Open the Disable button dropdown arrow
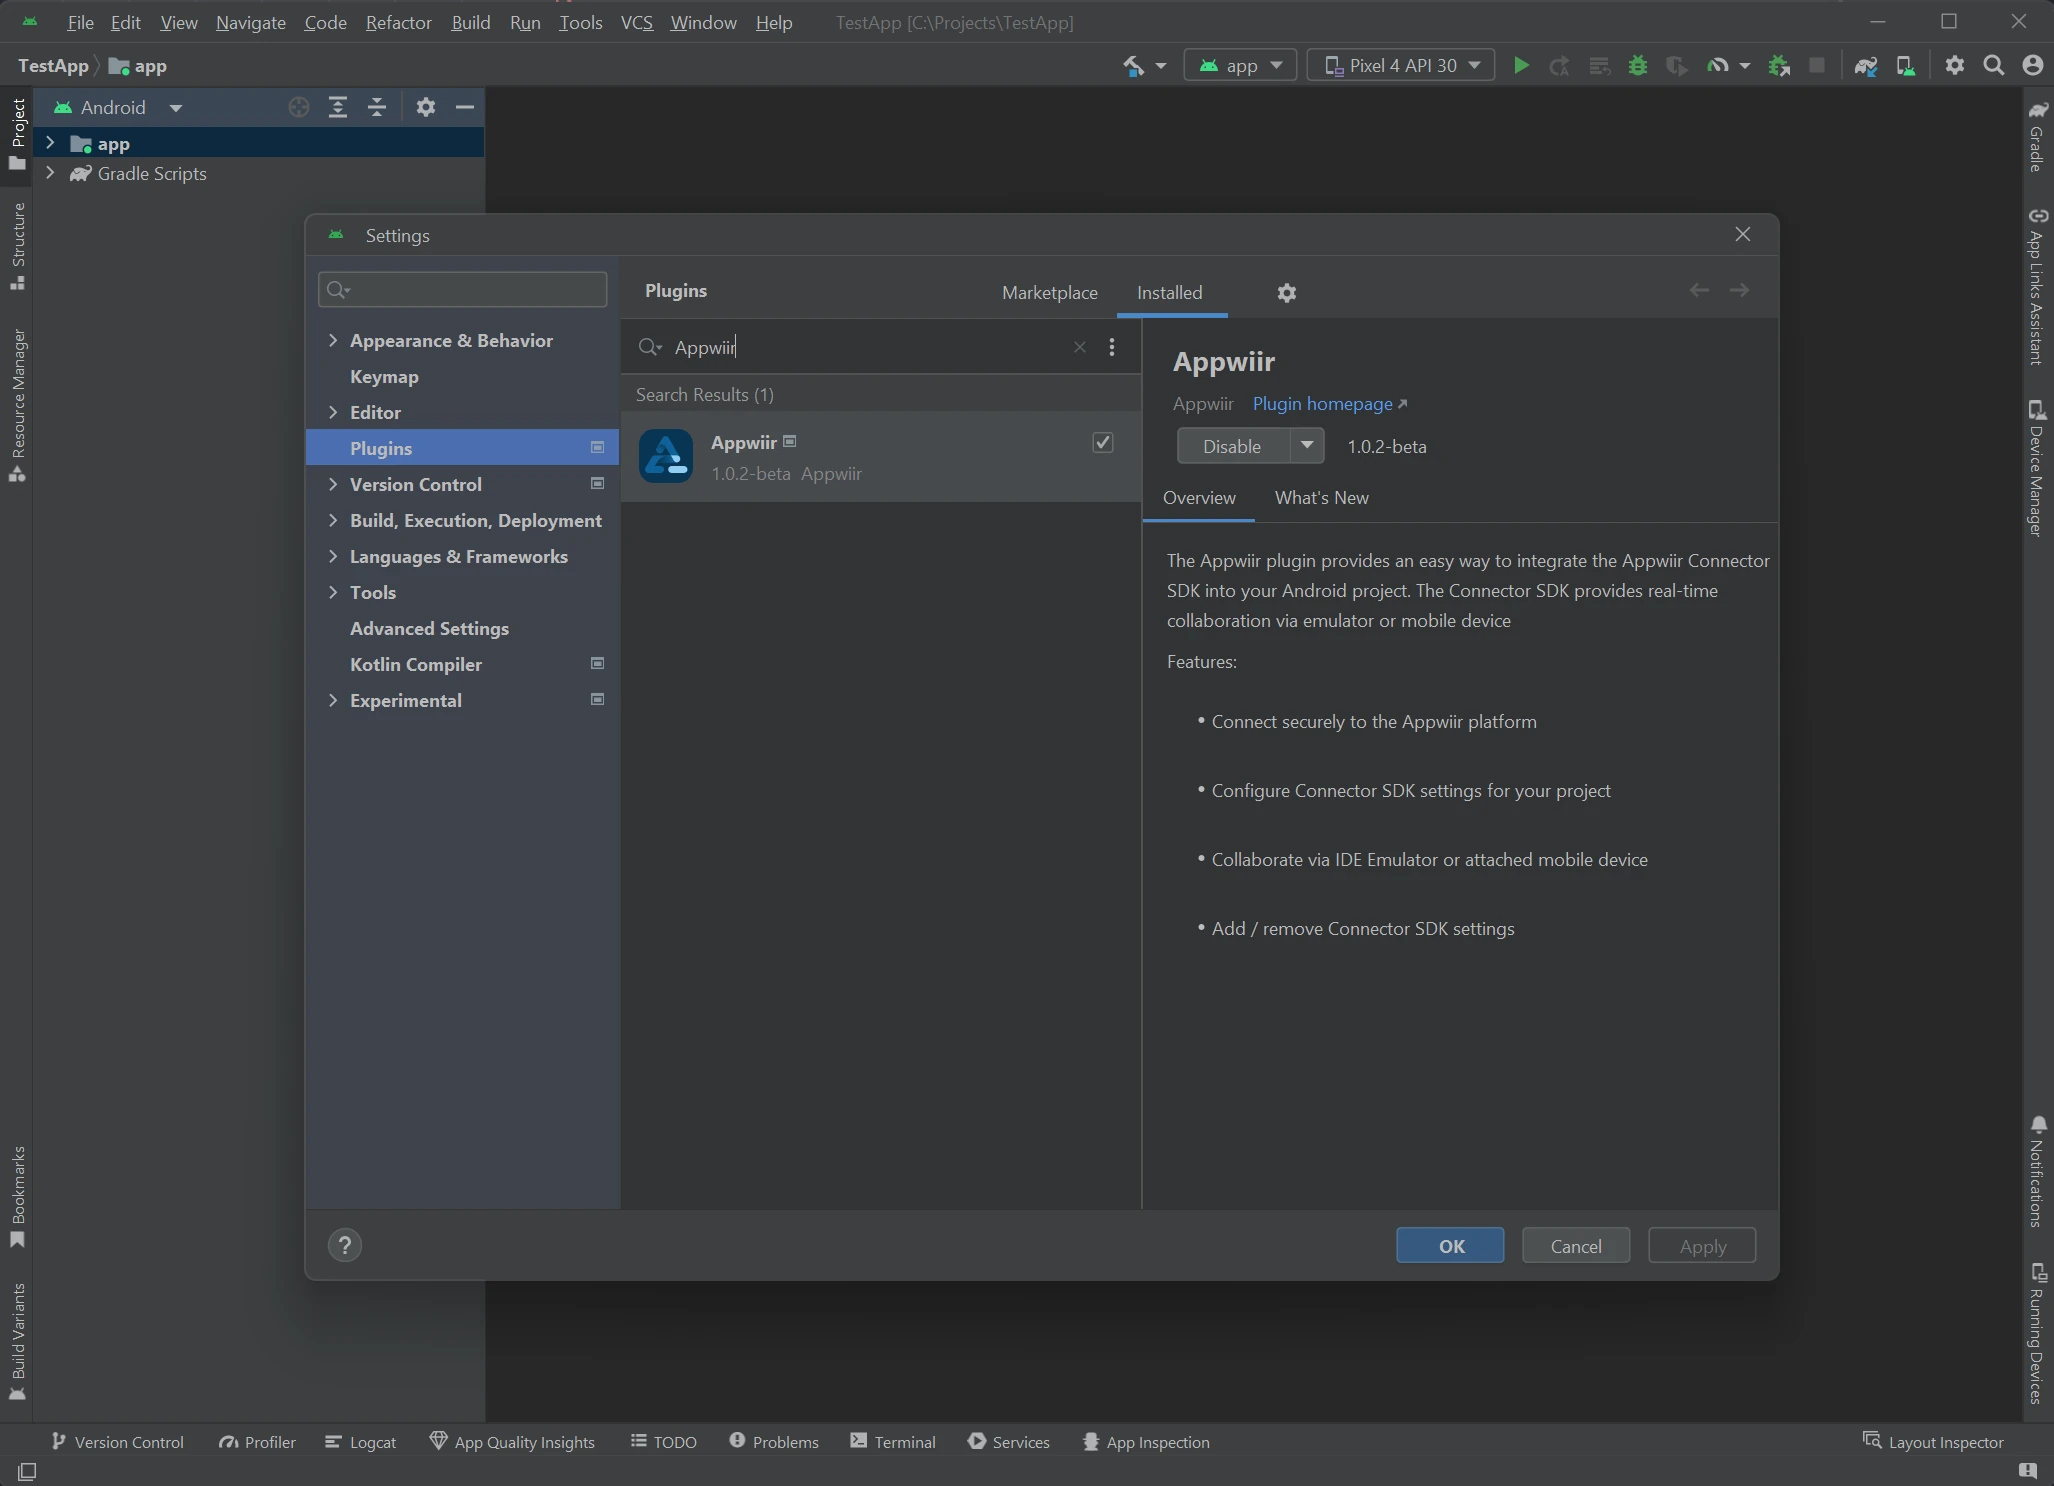 click(x=1306, y=446)
